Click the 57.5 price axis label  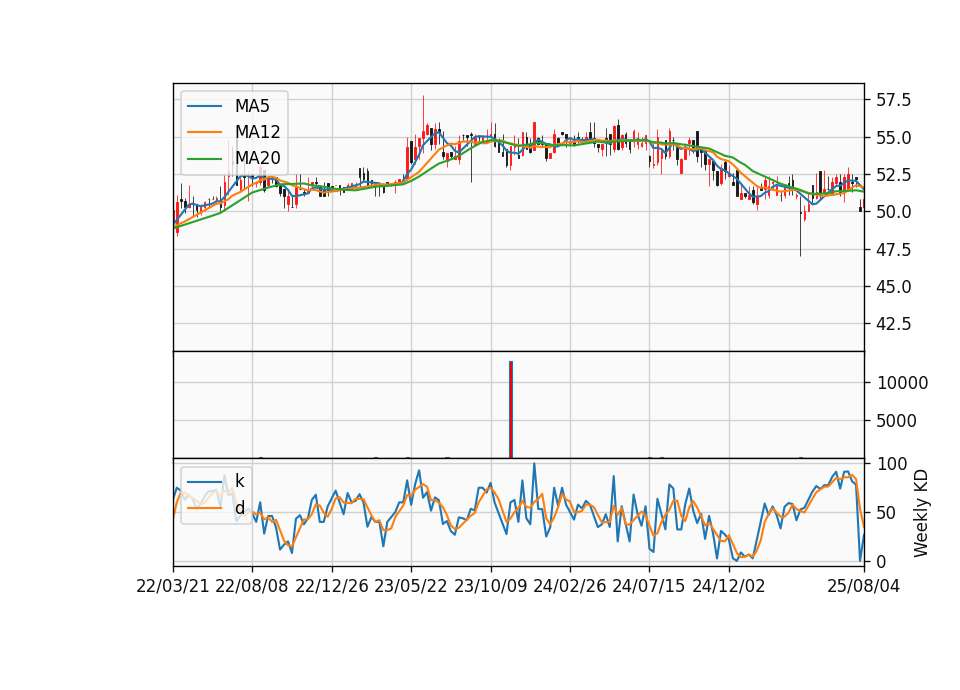tap(893, 100)
